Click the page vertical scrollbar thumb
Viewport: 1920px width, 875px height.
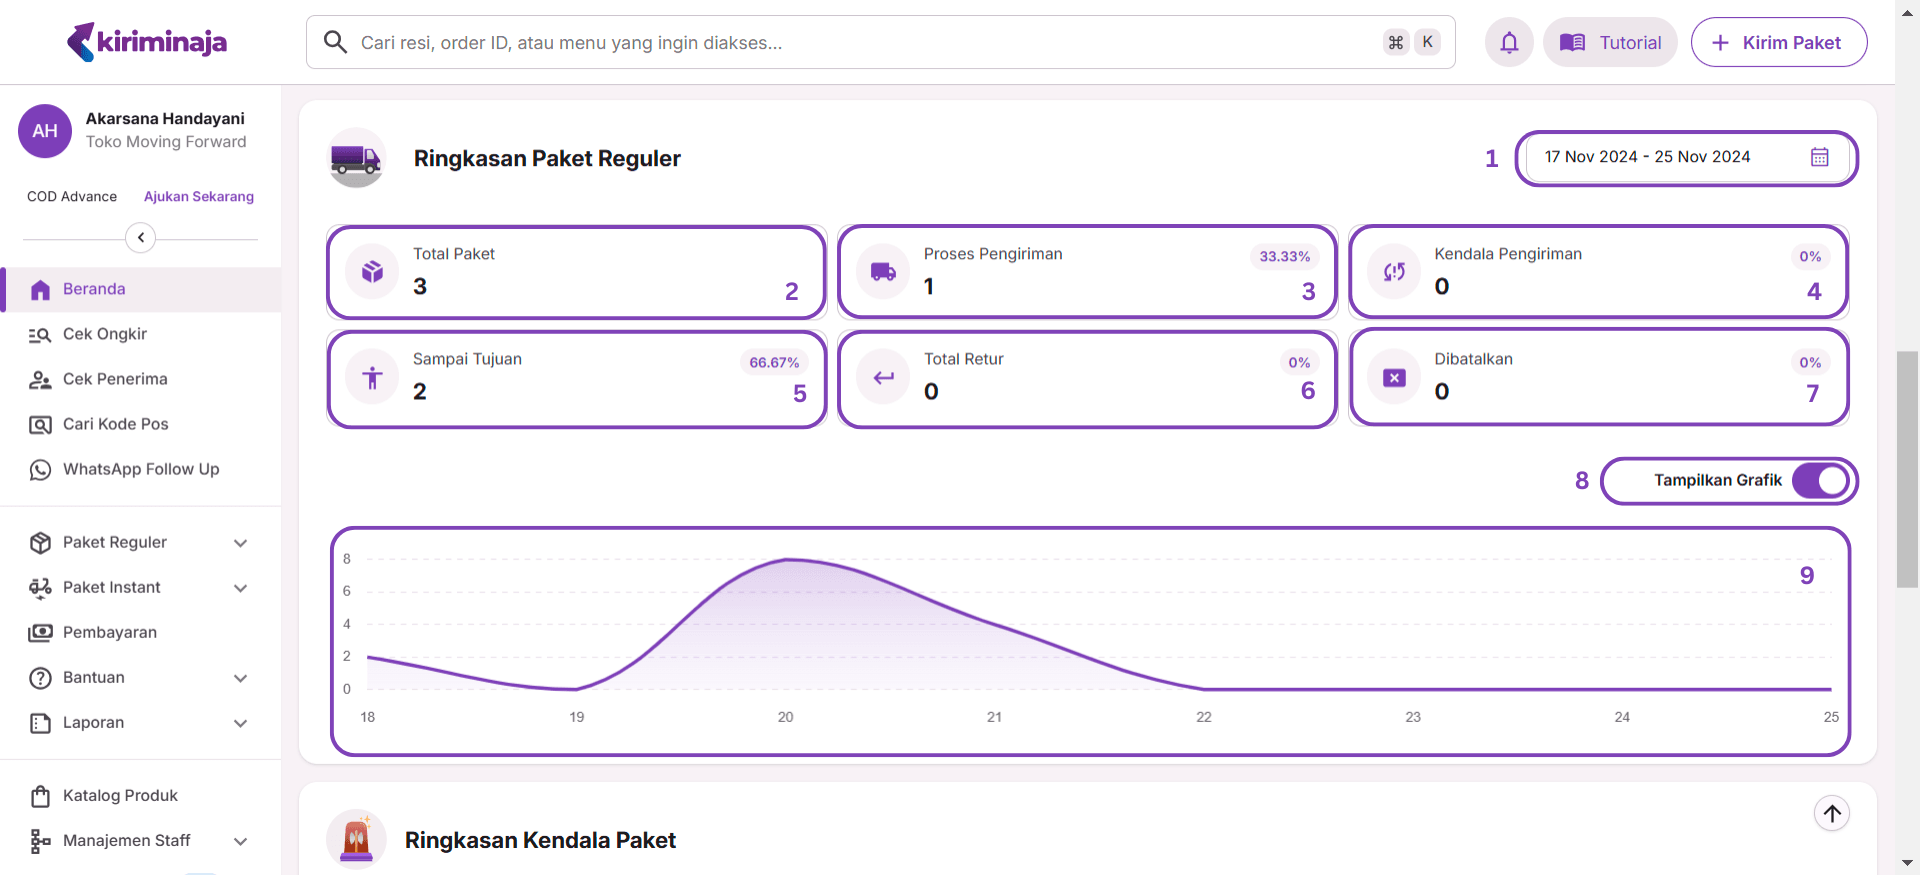click(1907, 470)
